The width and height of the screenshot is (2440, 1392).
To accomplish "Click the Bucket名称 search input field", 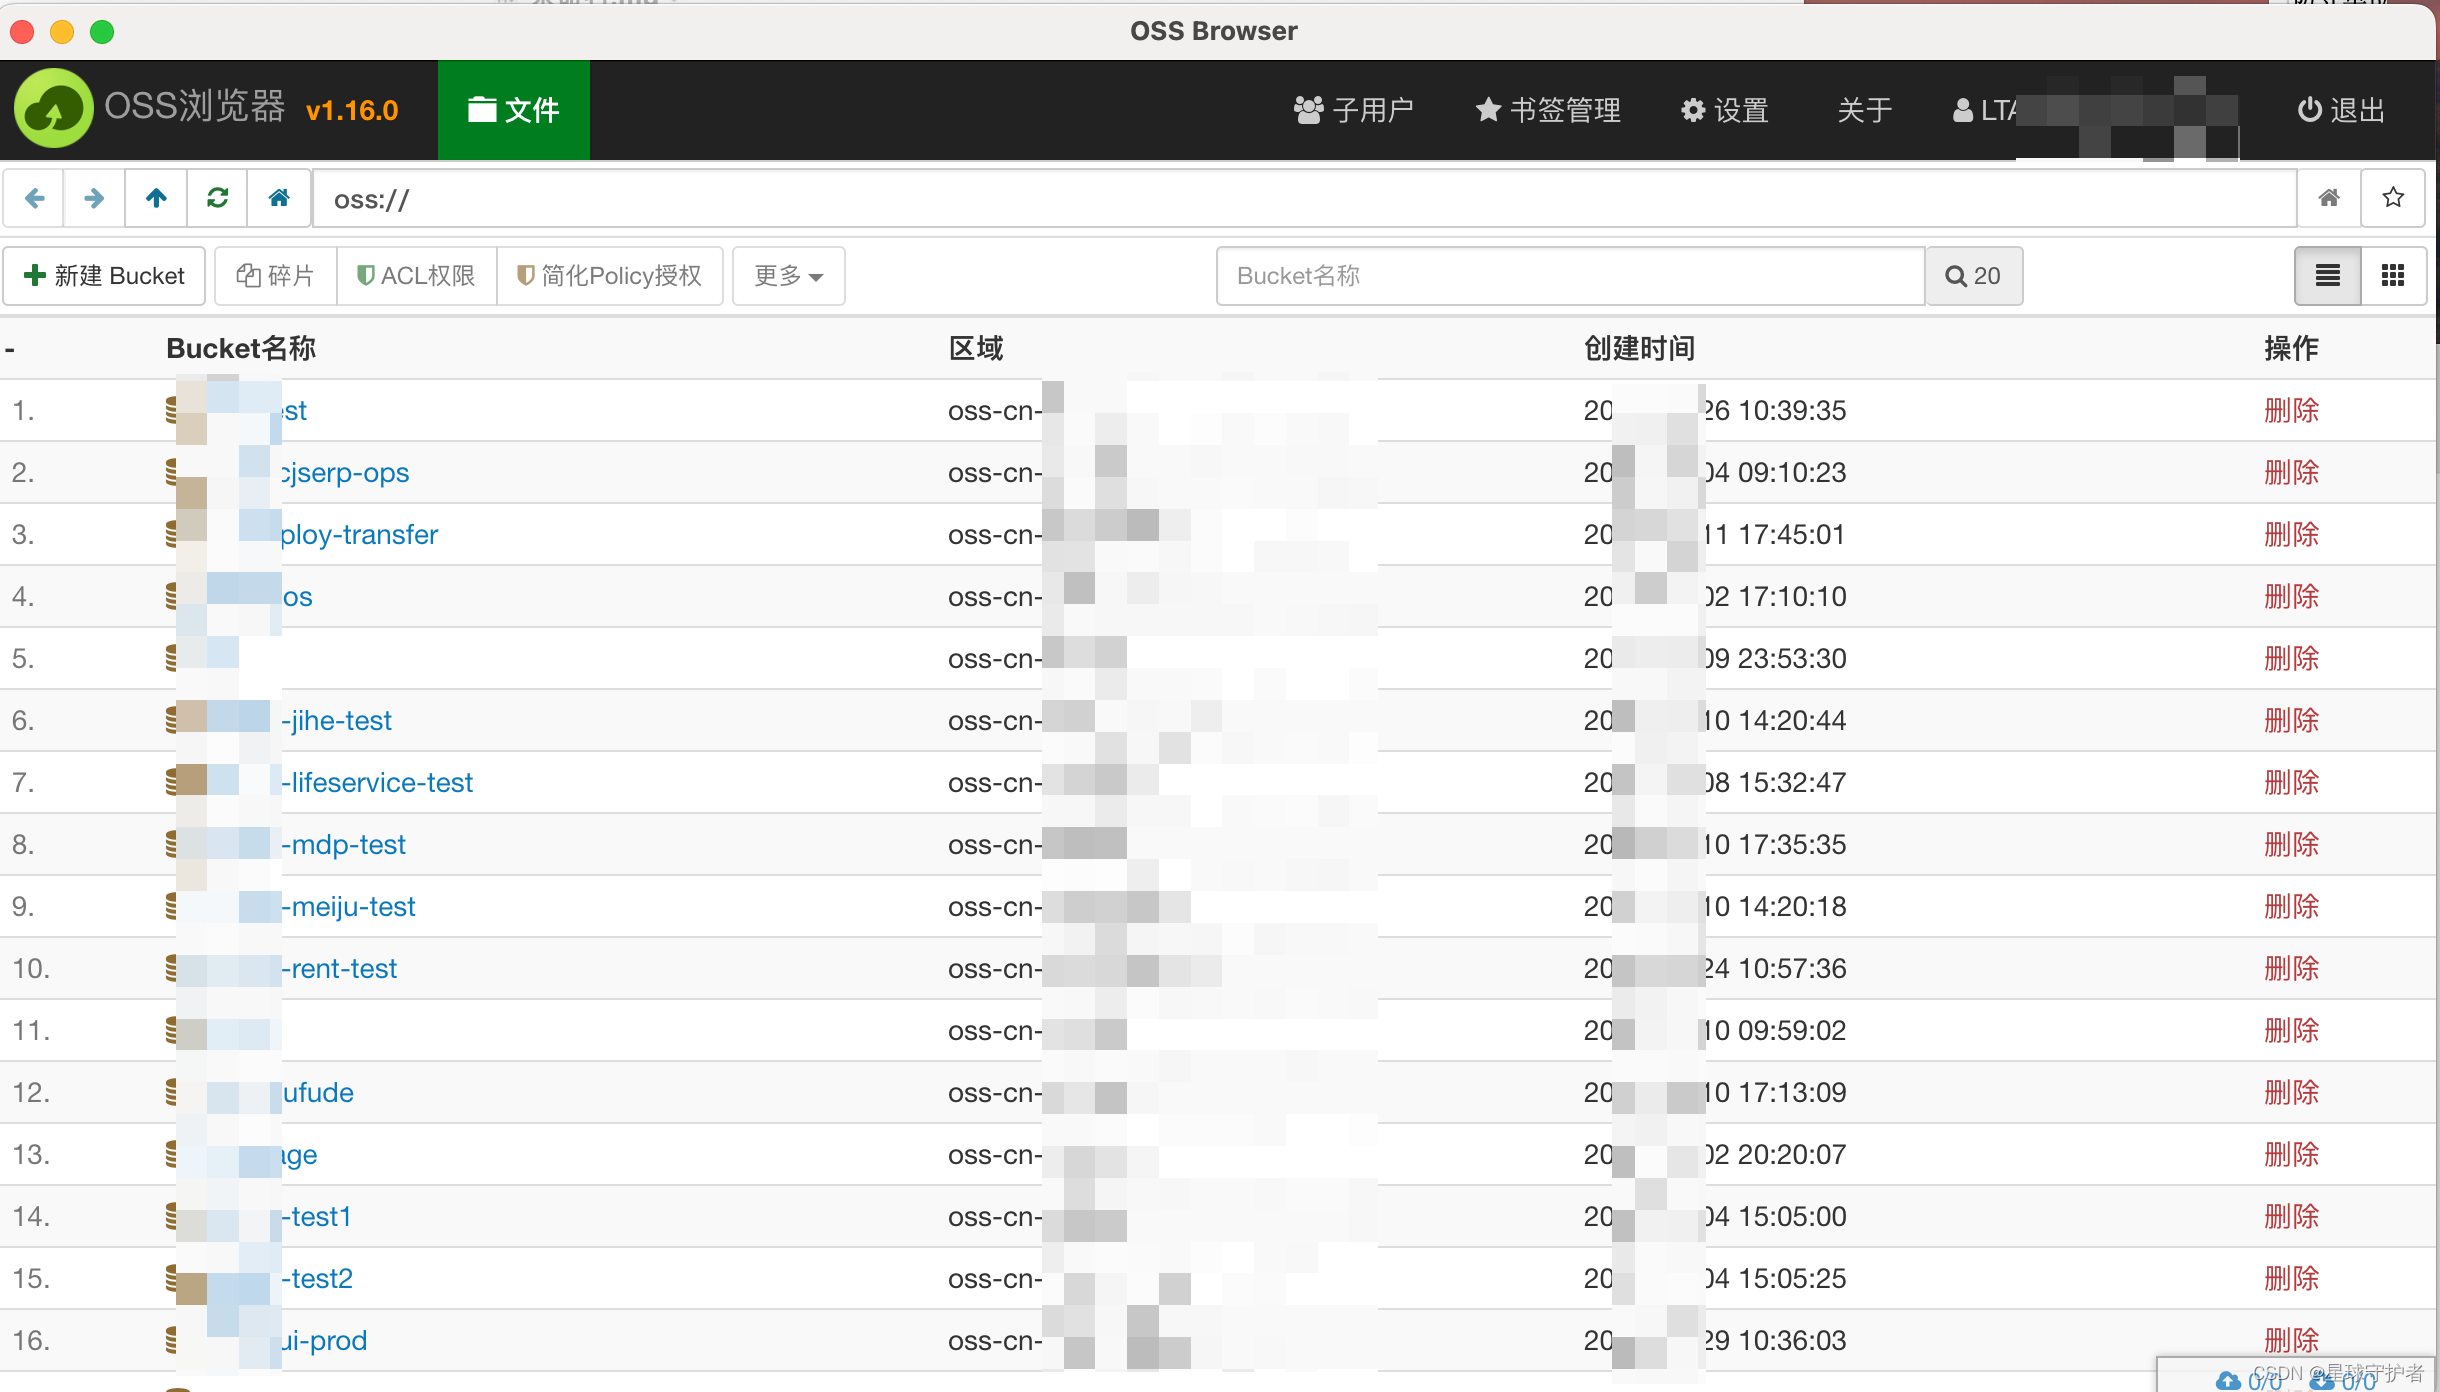I will tap(1568, 276).
